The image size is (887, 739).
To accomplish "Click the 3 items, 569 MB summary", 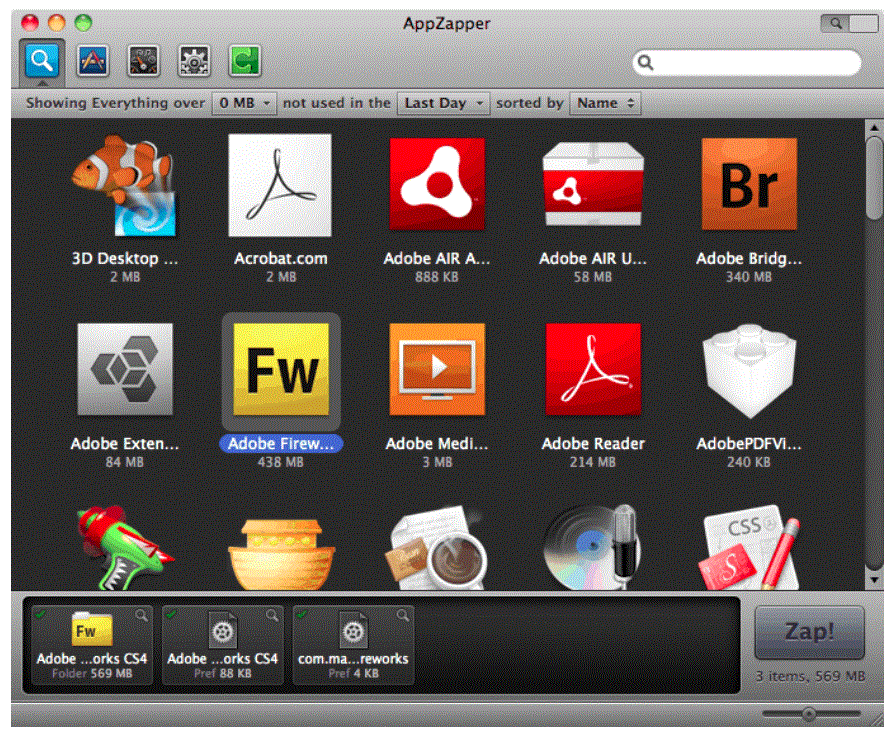I will point(810,676).
